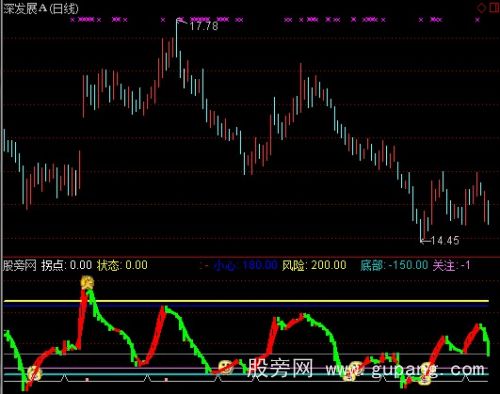
Task: Click the 状态: 0.00 indicator value
Action: pos(122,265)
